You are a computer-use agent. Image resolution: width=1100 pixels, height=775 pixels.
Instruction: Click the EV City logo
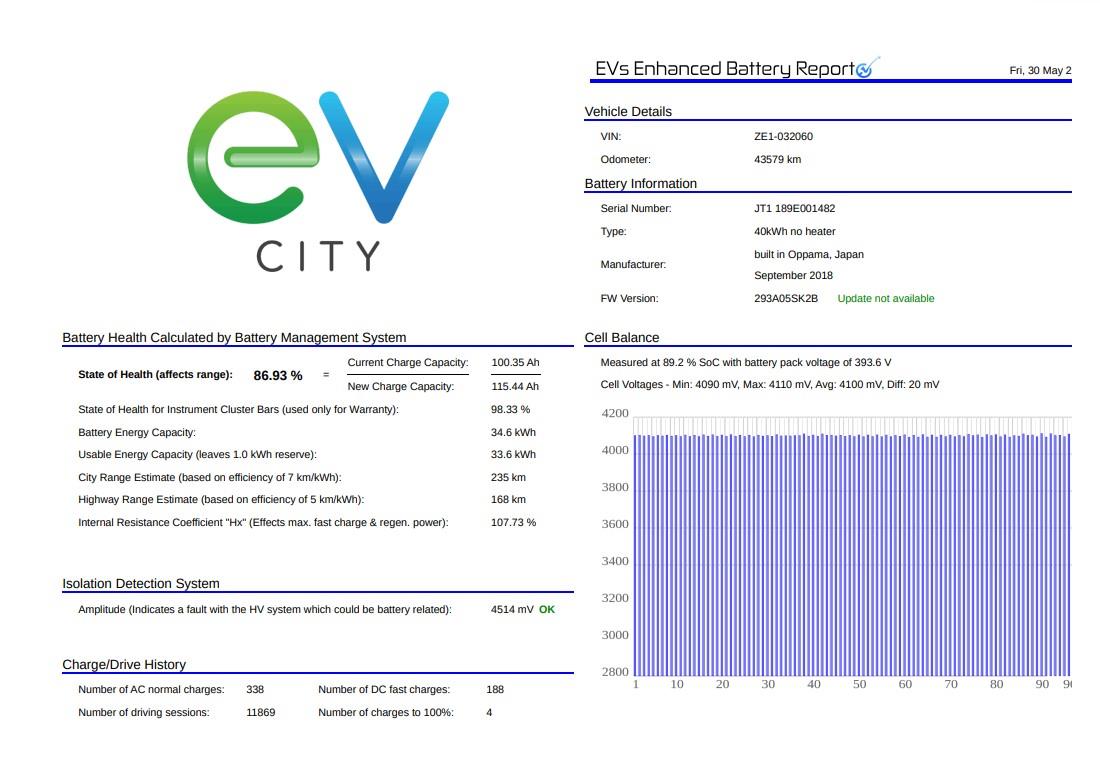[318, 181]
